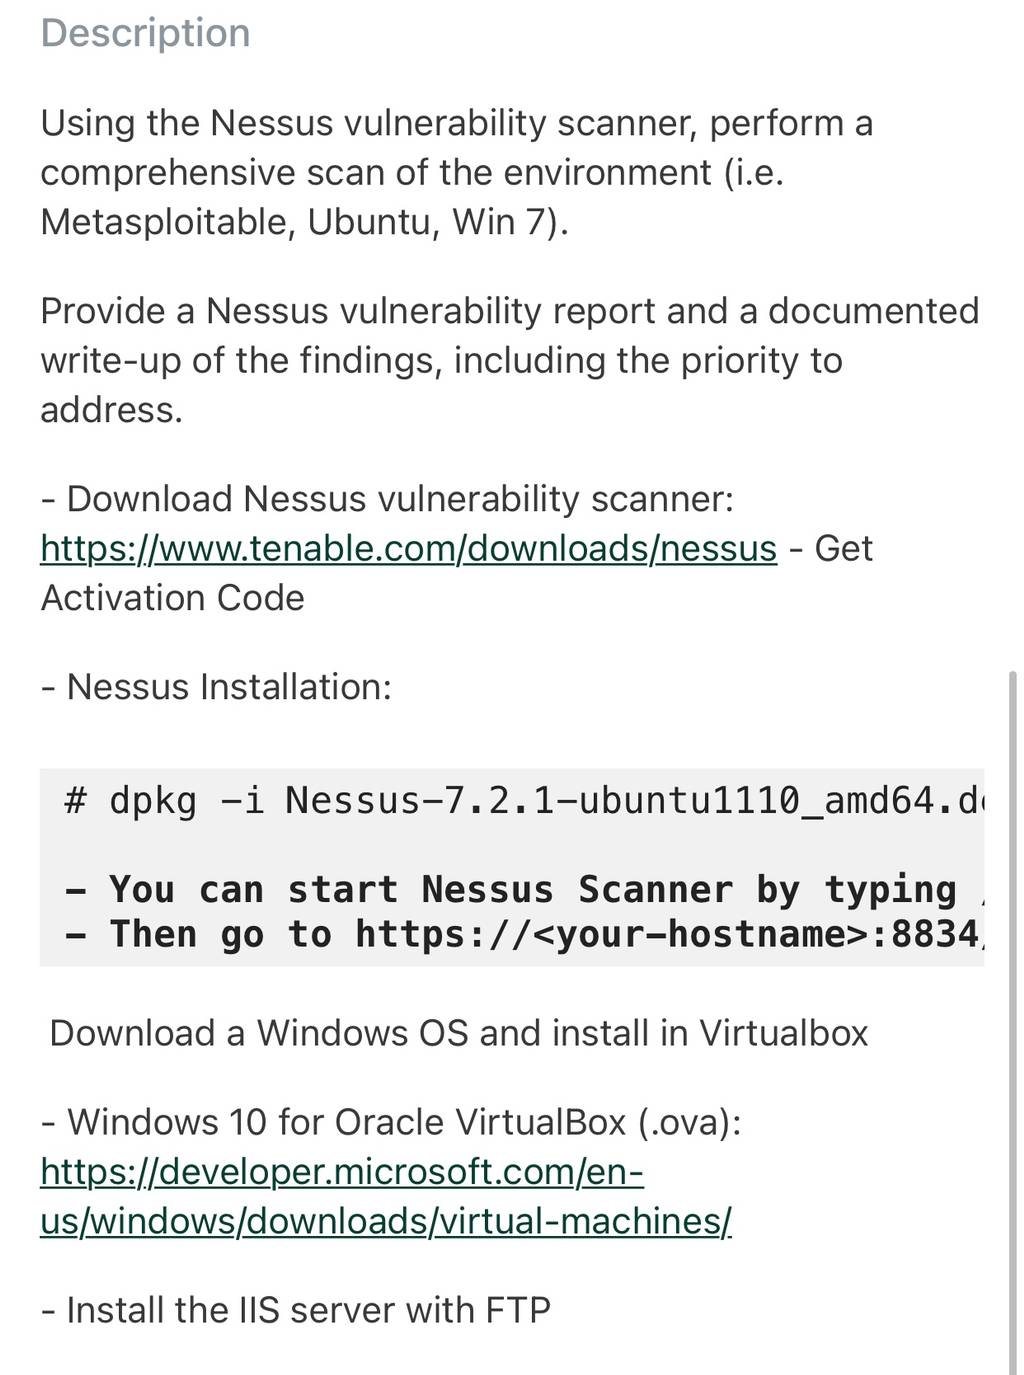This screenshot has width=1024, height=1375.
Task: Click the Description heading
Action: pyautogui.click(x=145, y=32)
